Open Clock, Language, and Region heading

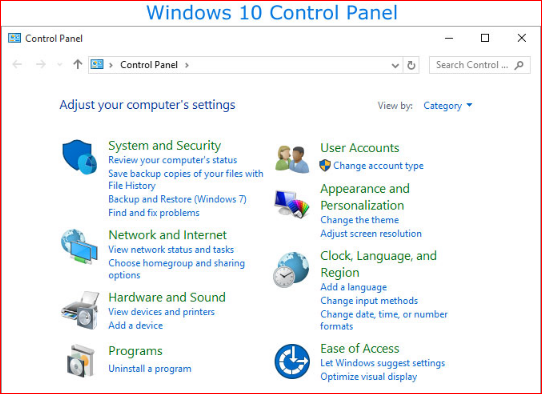click(x=379, y=264)
